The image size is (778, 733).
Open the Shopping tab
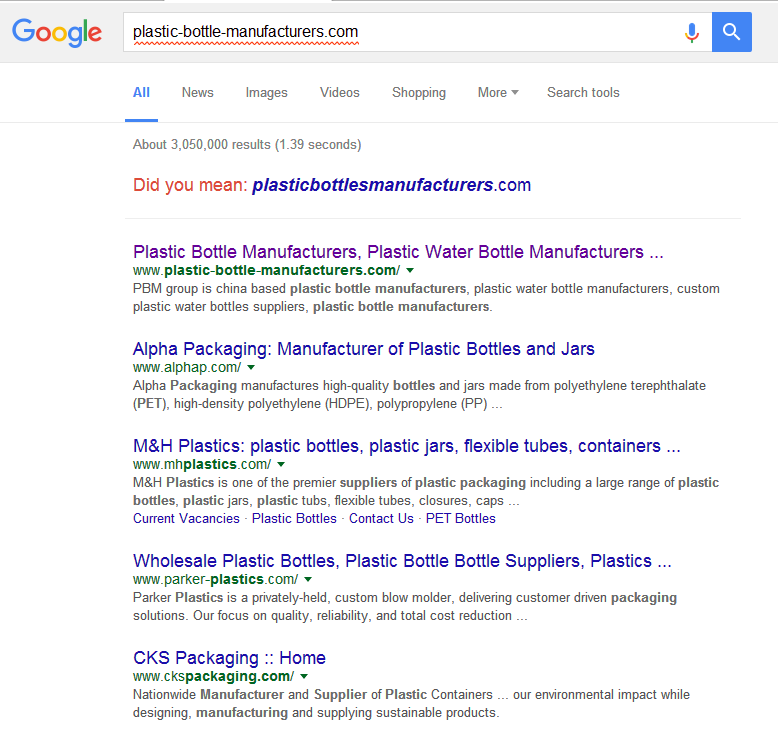419,93
